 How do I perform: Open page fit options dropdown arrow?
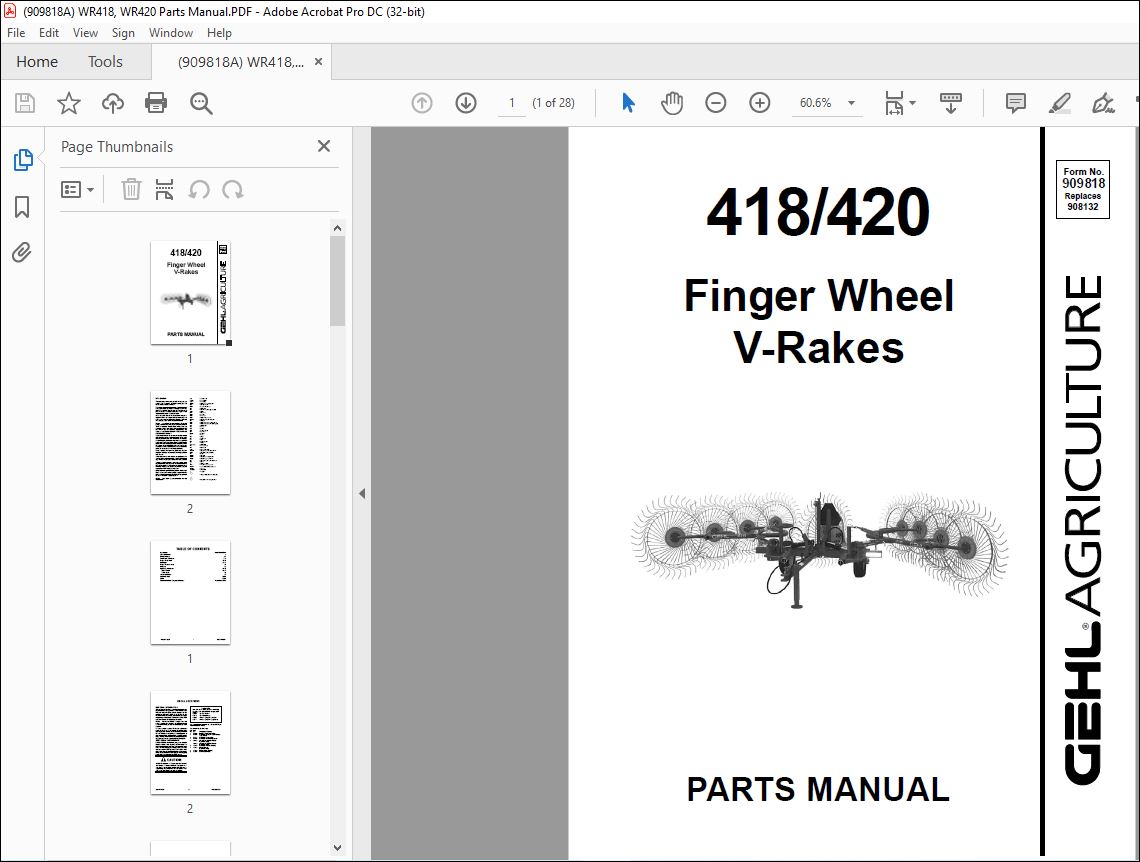click(x=912, y=103)
